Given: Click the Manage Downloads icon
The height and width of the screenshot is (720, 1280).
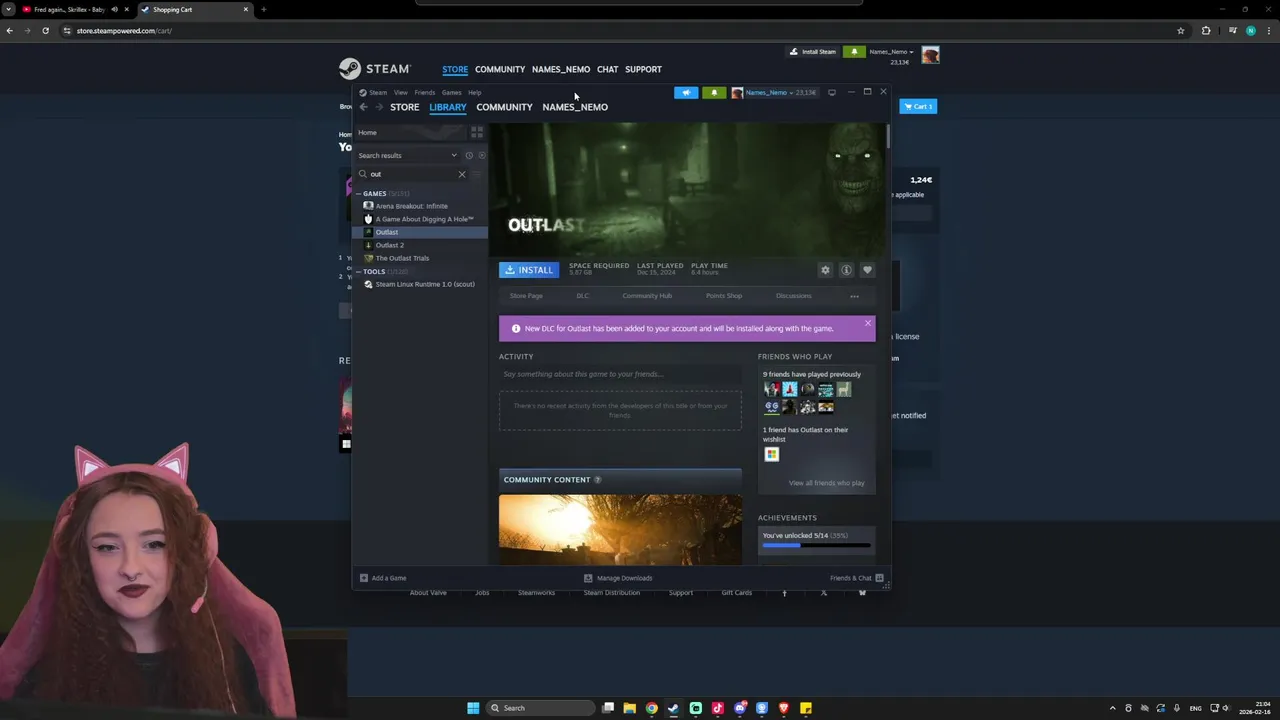Looking at the screenshot, I should pyautogui.click(x=588, y=578).
